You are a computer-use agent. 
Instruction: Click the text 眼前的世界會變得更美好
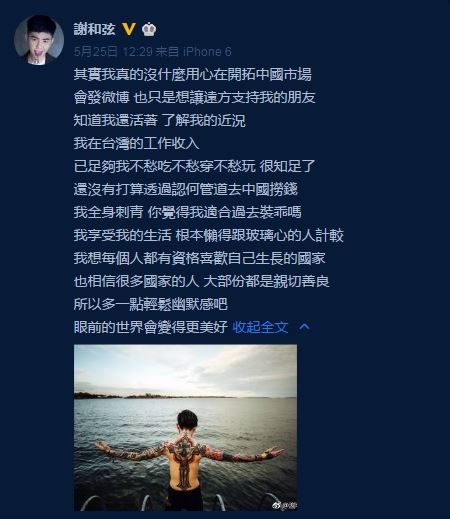pyautogui.click(x=151, y=327)
